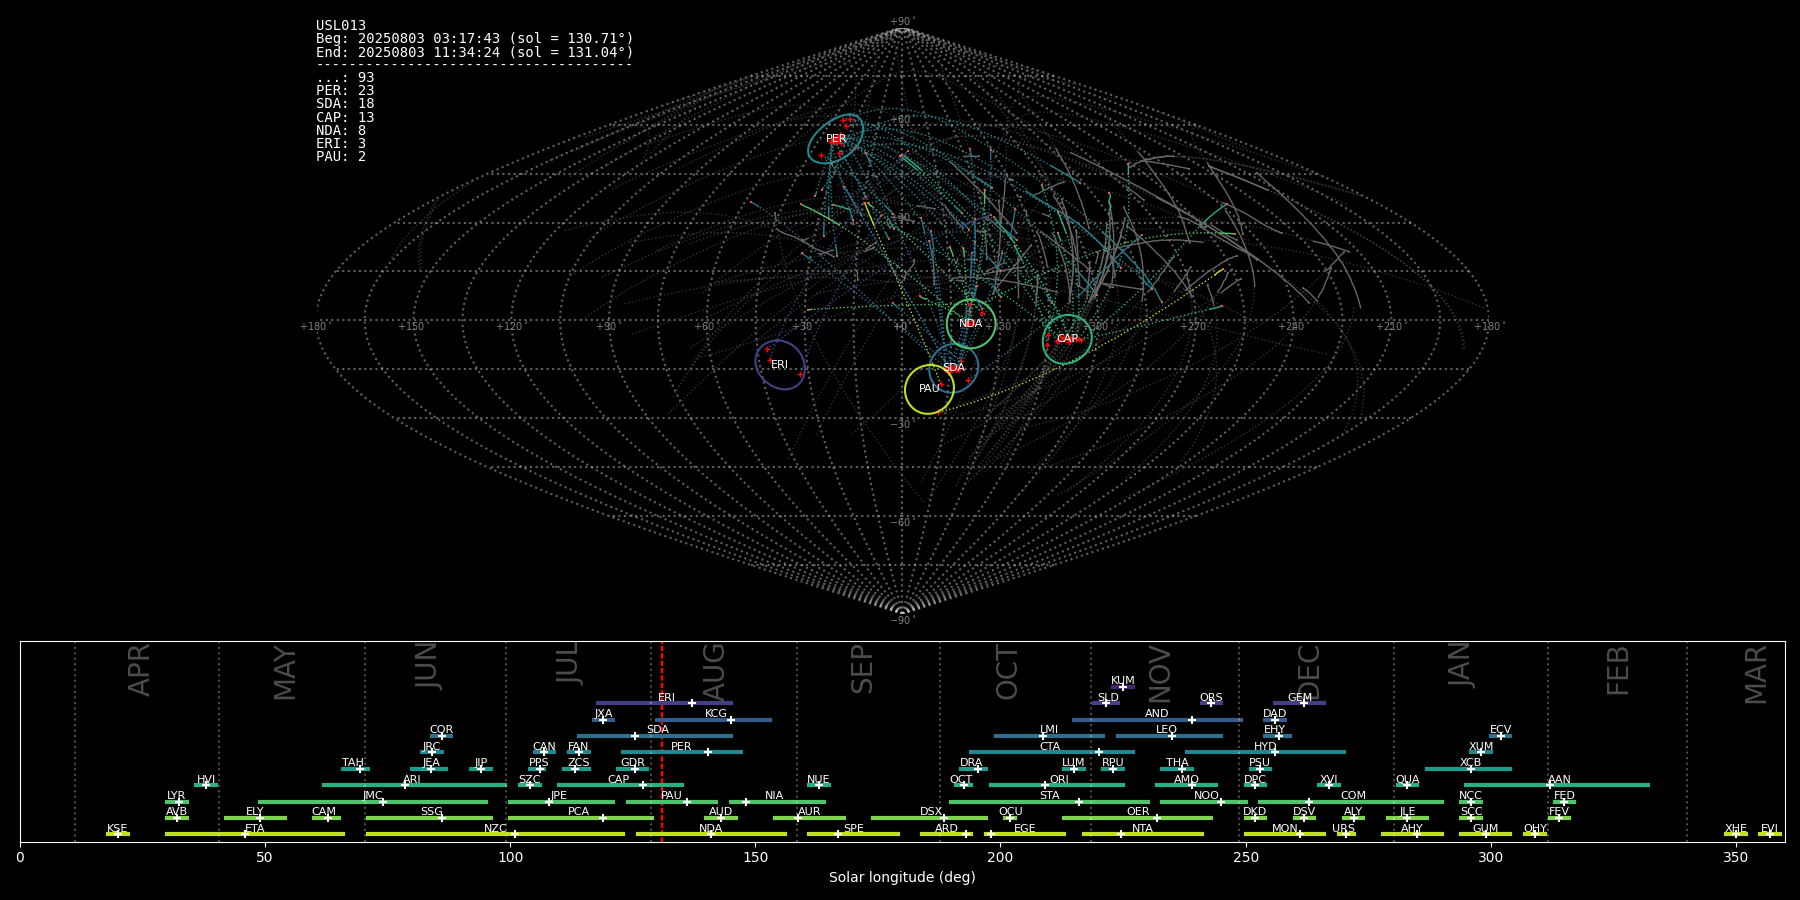Click the SDA shower bar in timeline
The image size is (1800, 900).
655,736
